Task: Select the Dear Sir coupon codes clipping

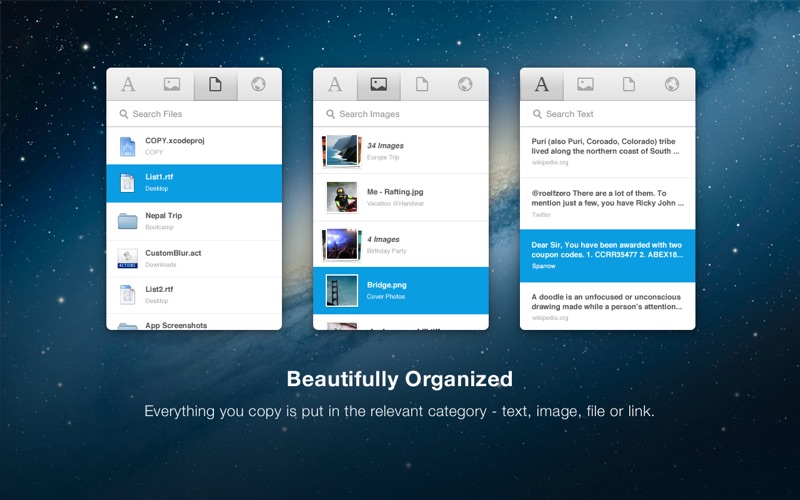Action: pyautogui.click(x=607, y=256)
